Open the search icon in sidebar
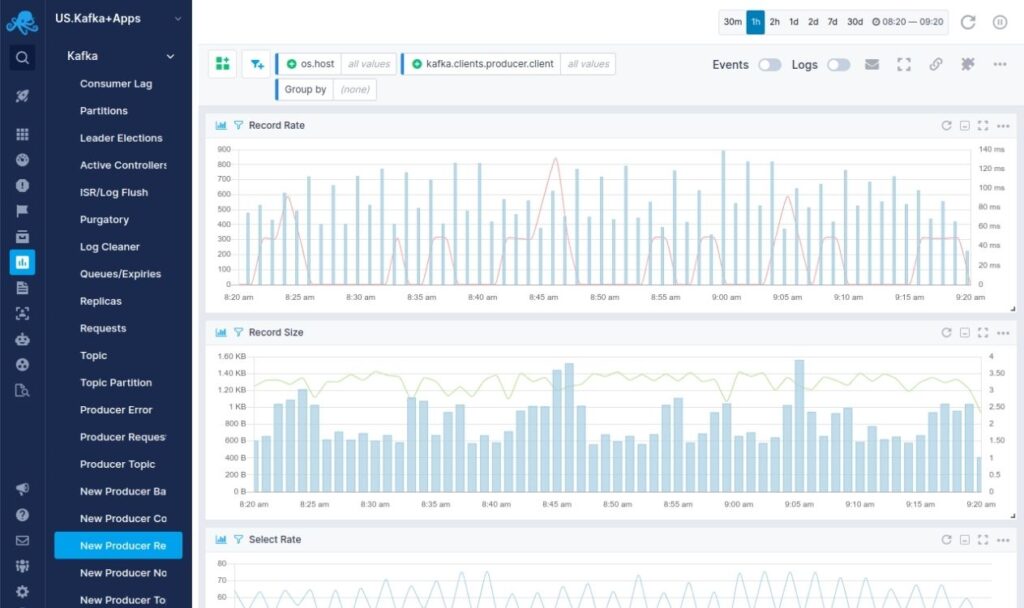 point(22,58)
